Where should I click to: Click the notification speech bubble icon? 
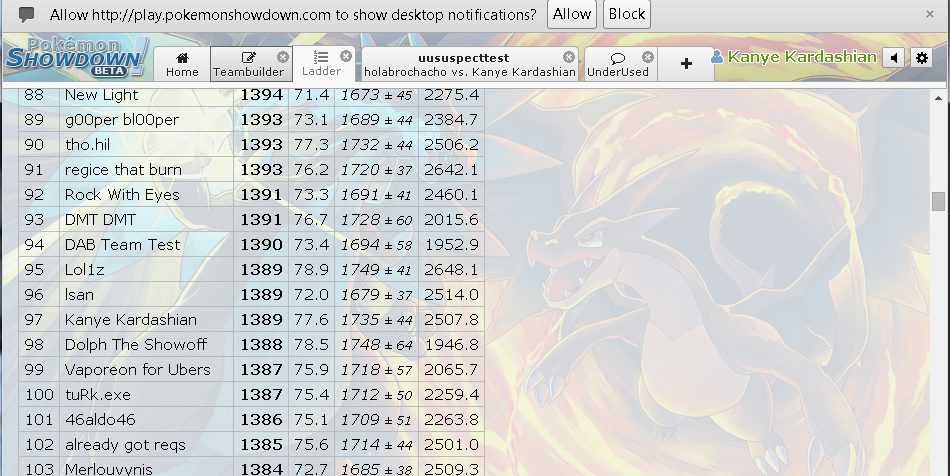26,15
